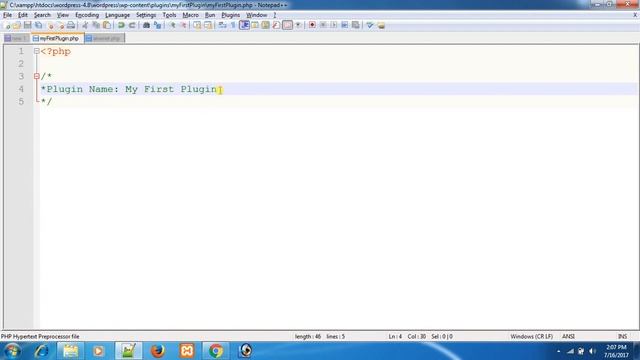Screen dimensions: 640x360
Task: Click Windows (CR LF) in status bar
Action: (531, 337)
